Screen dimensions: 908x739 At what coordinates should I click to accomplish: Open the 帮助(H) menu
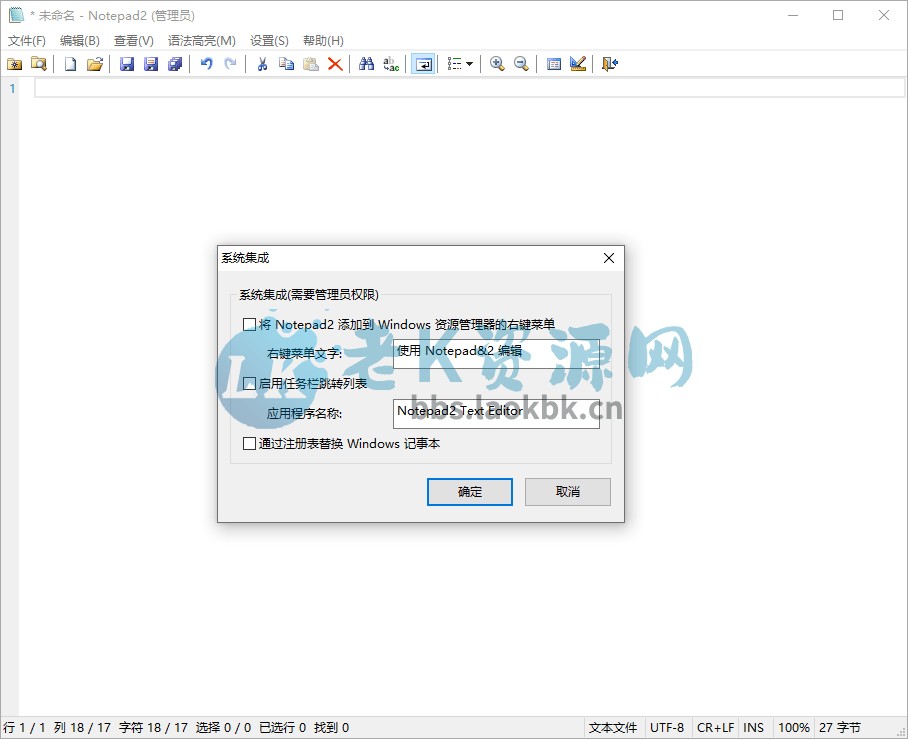click(323, 41)
